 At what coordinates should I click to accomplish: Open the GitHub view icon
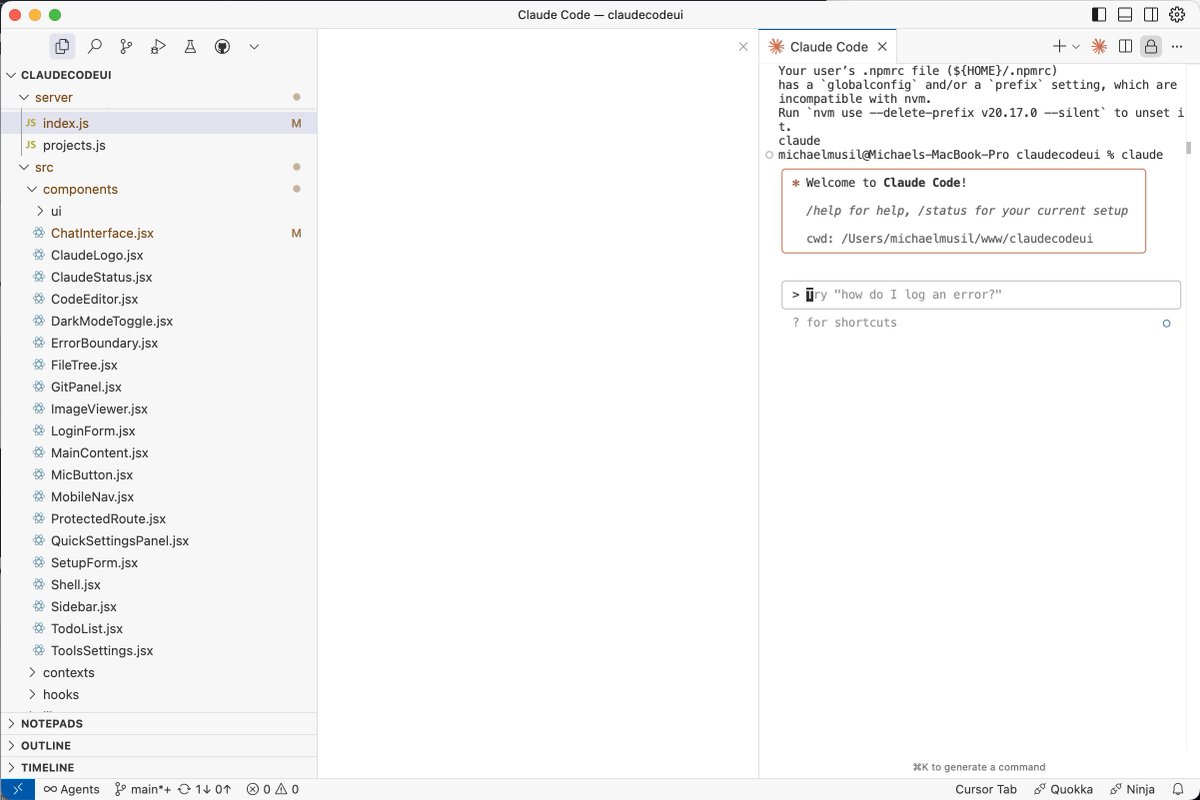222,46
